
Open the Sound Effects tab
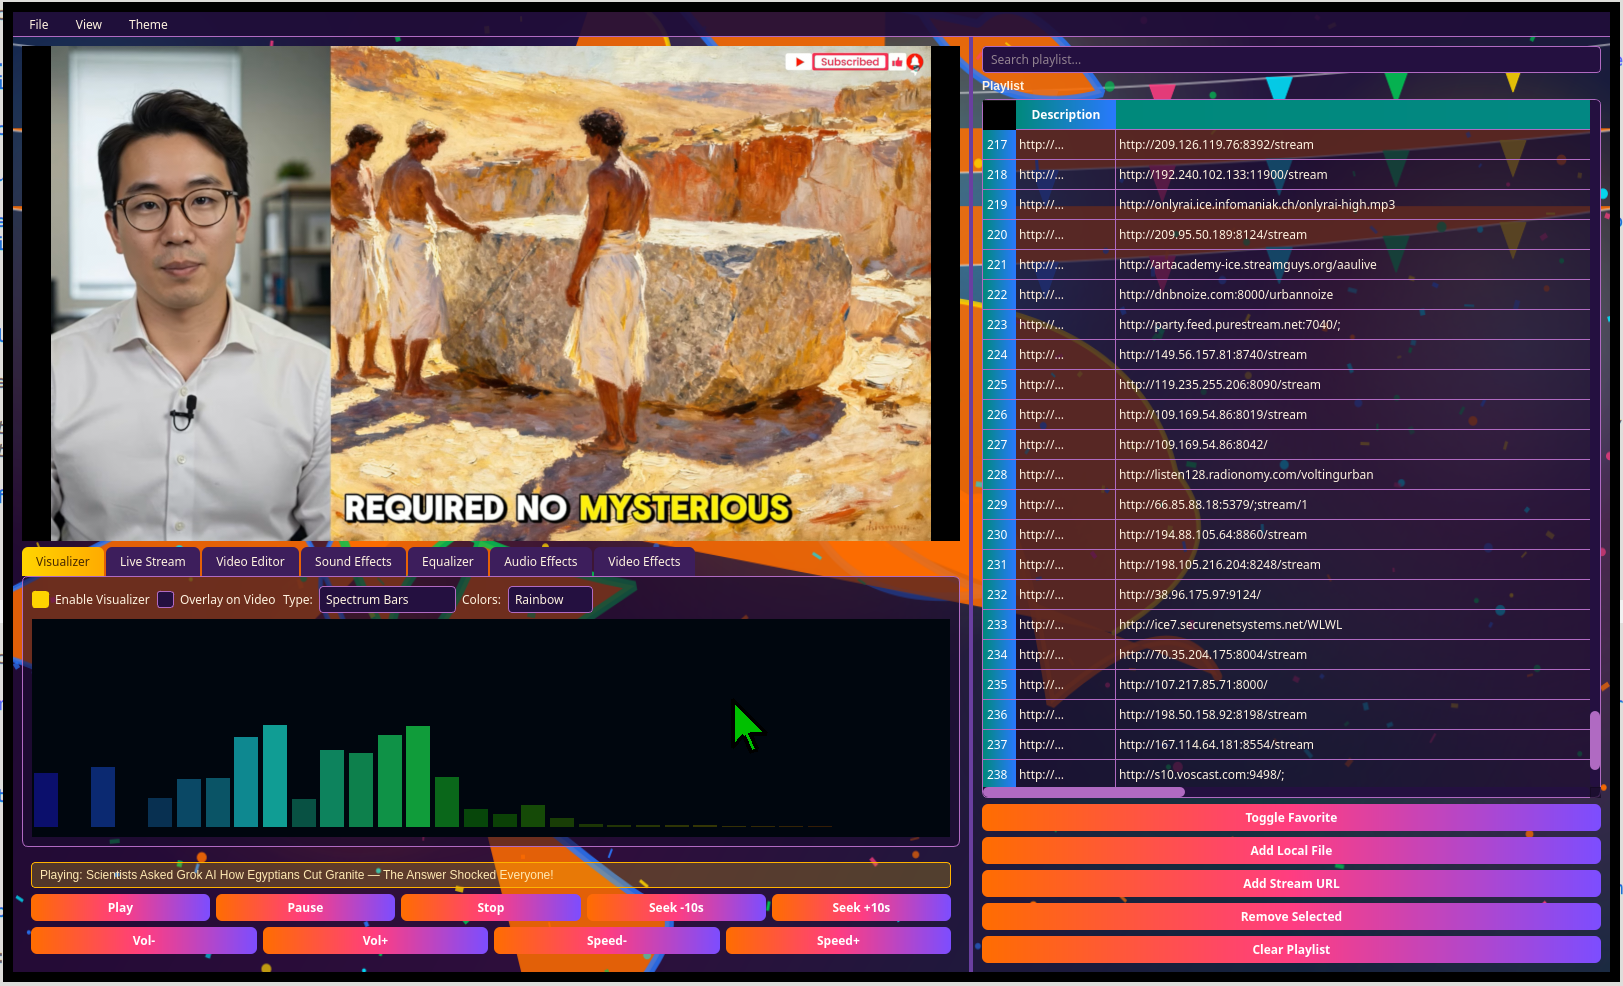[353, 562]
